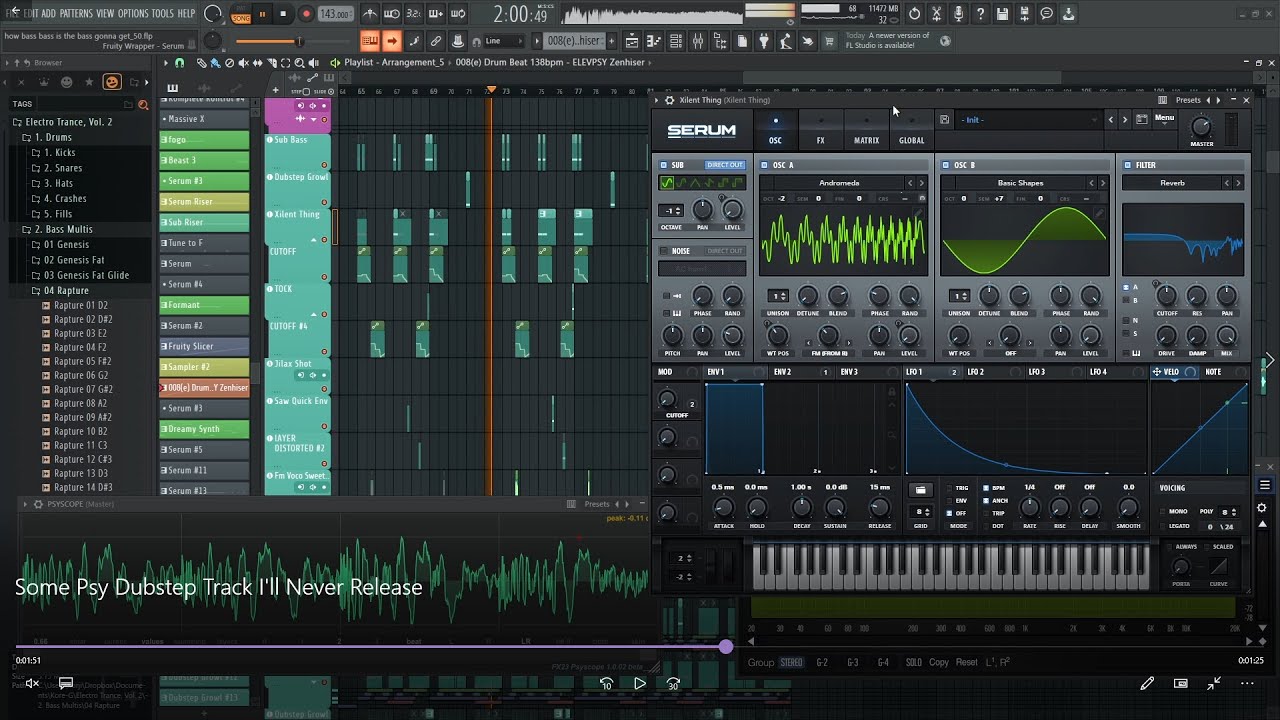Start recording with the record button

pos(306,14)
